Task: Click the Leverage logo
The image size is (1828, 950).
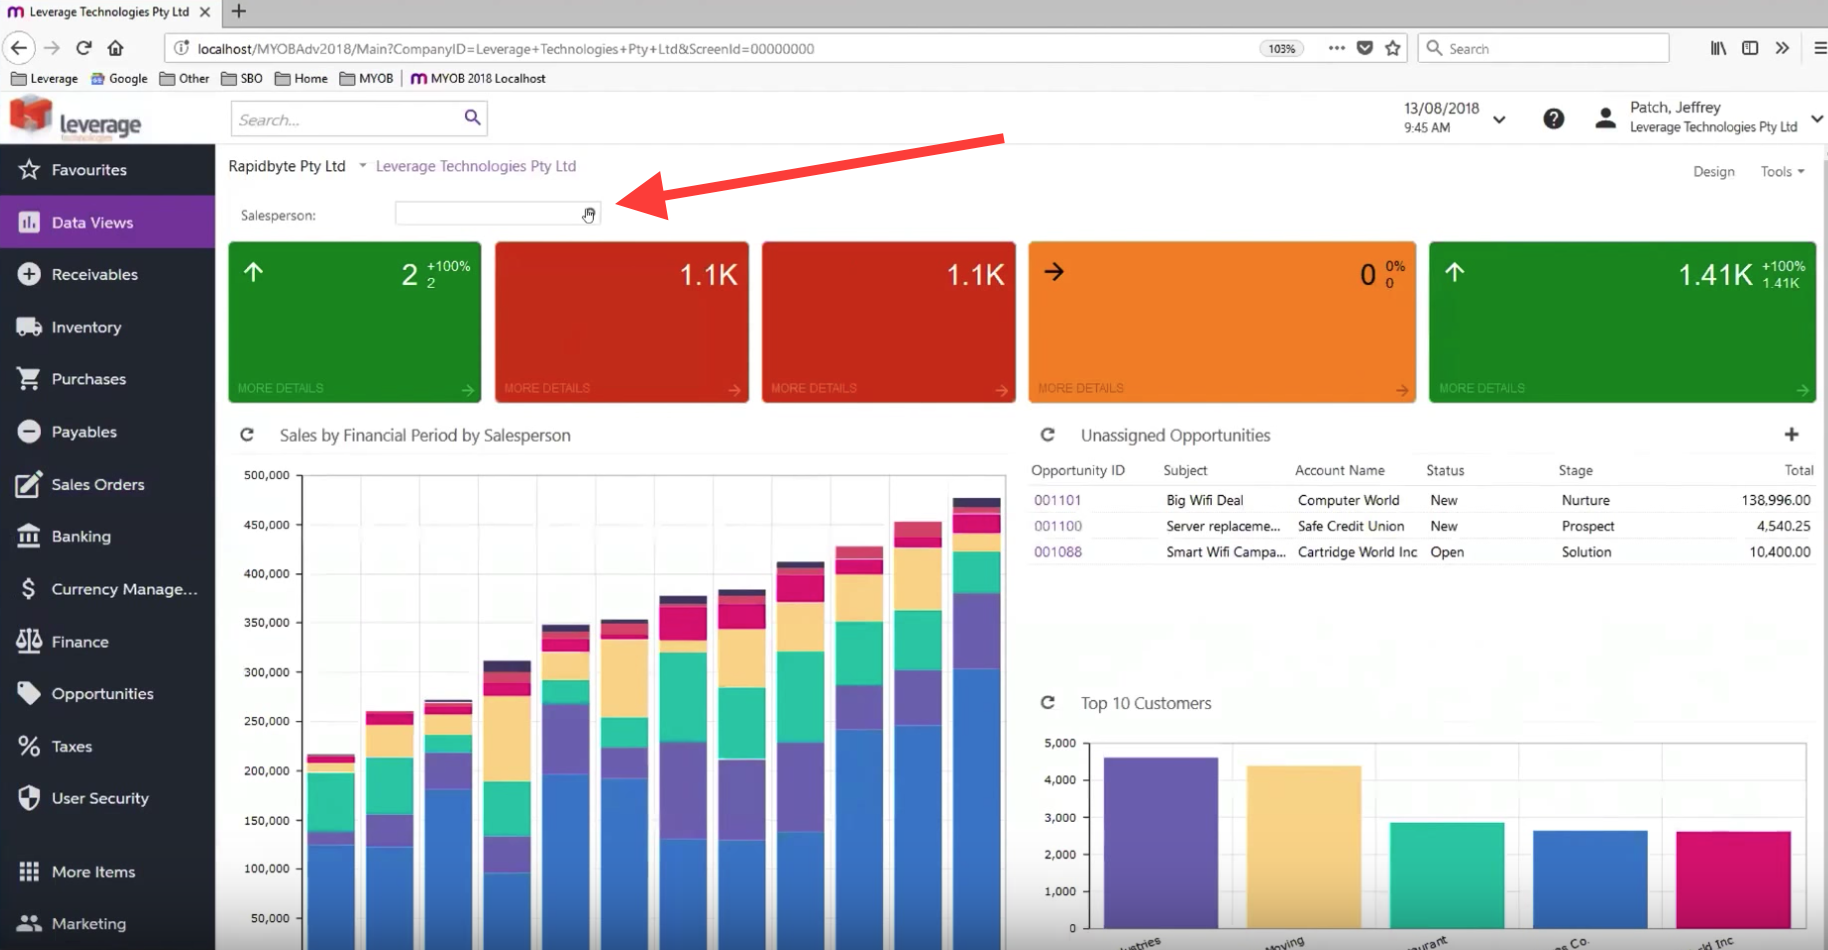Action: pos(76,119)
